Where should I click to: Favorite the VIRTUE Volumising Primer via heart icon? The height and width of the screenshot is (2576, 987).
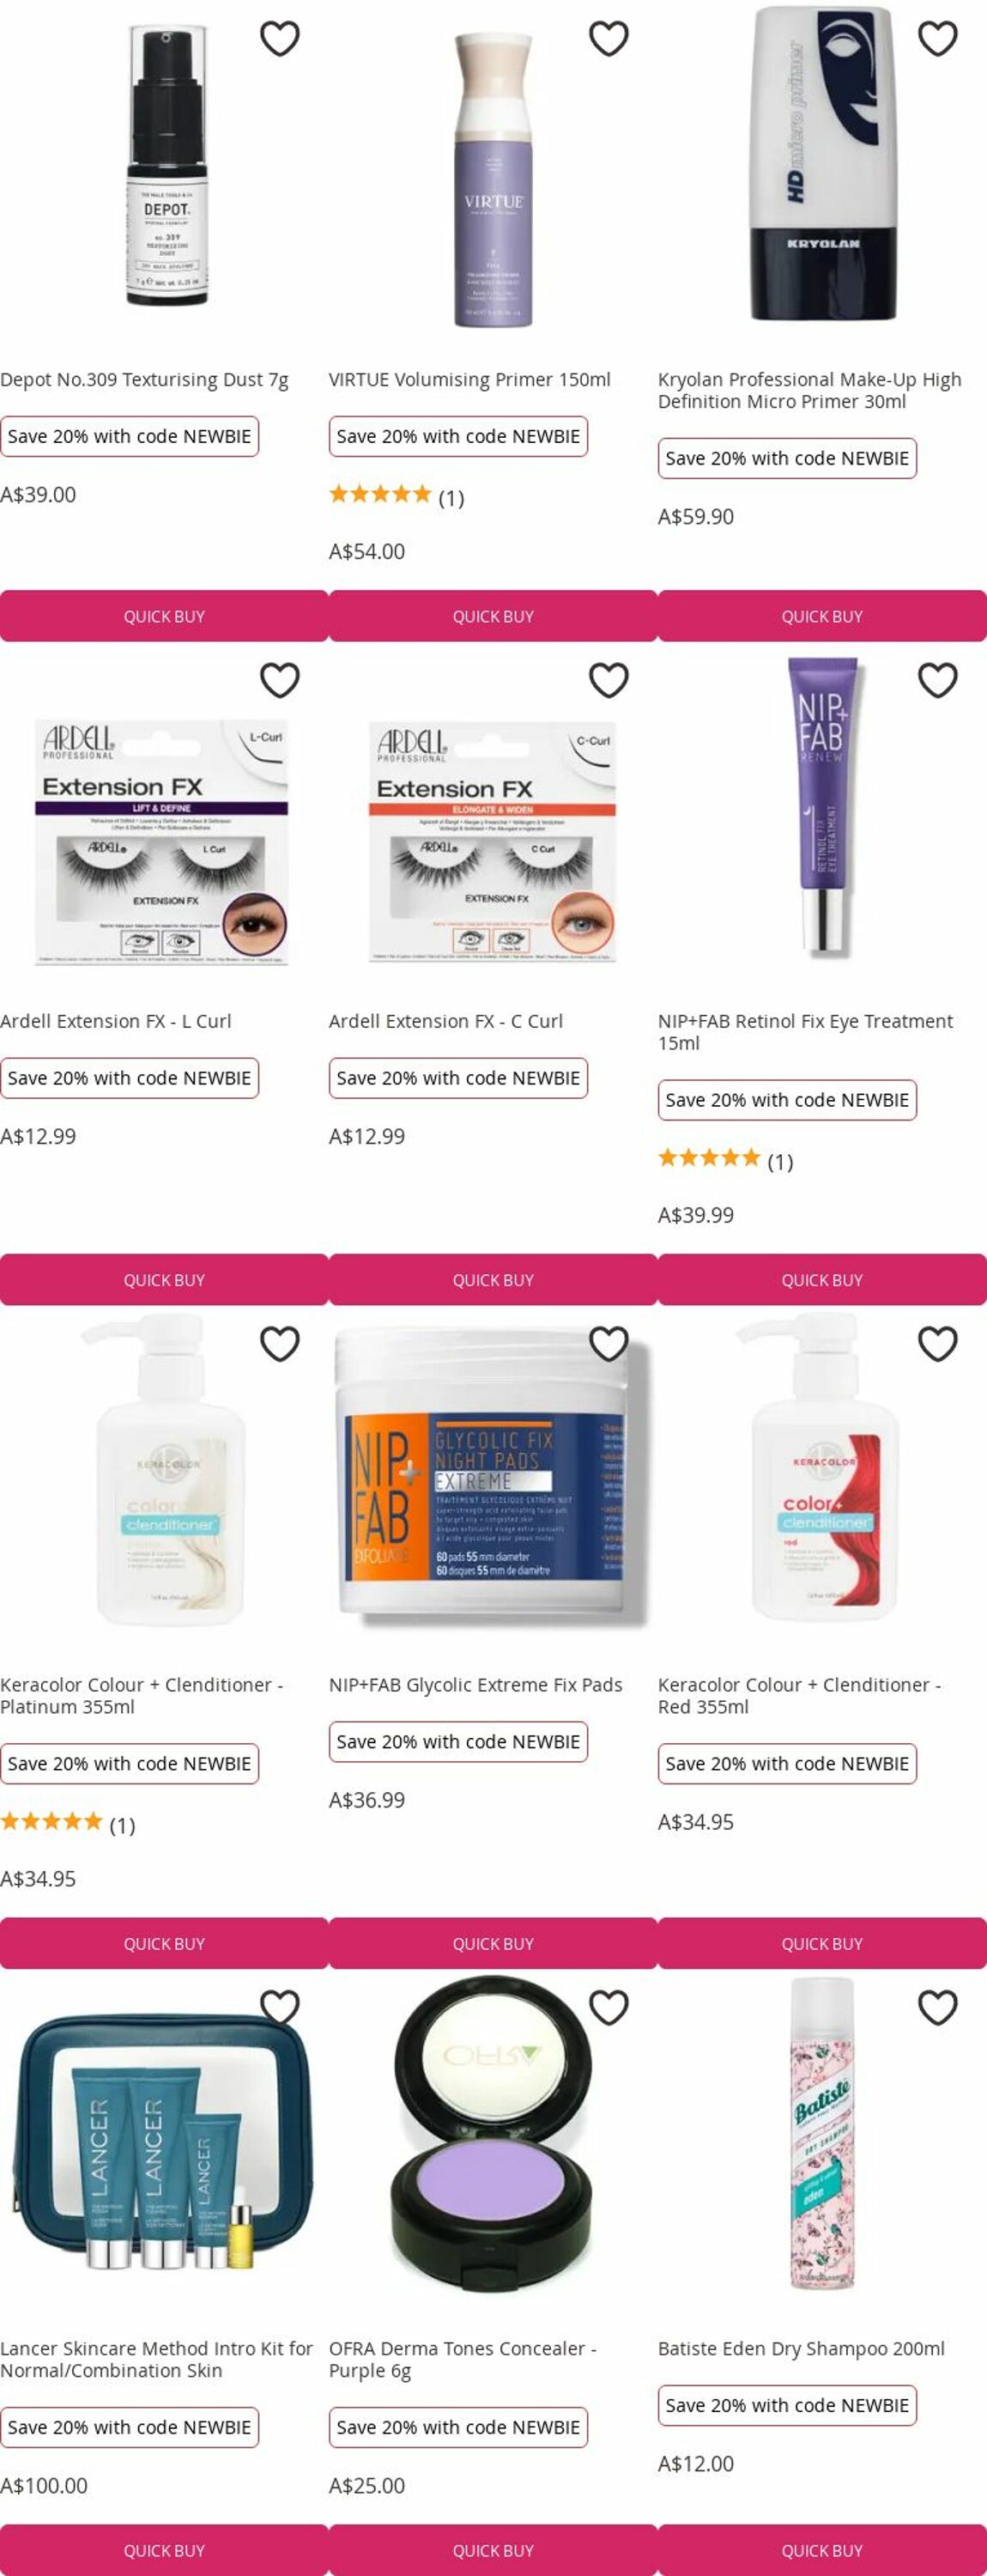(x=609, y=39)
